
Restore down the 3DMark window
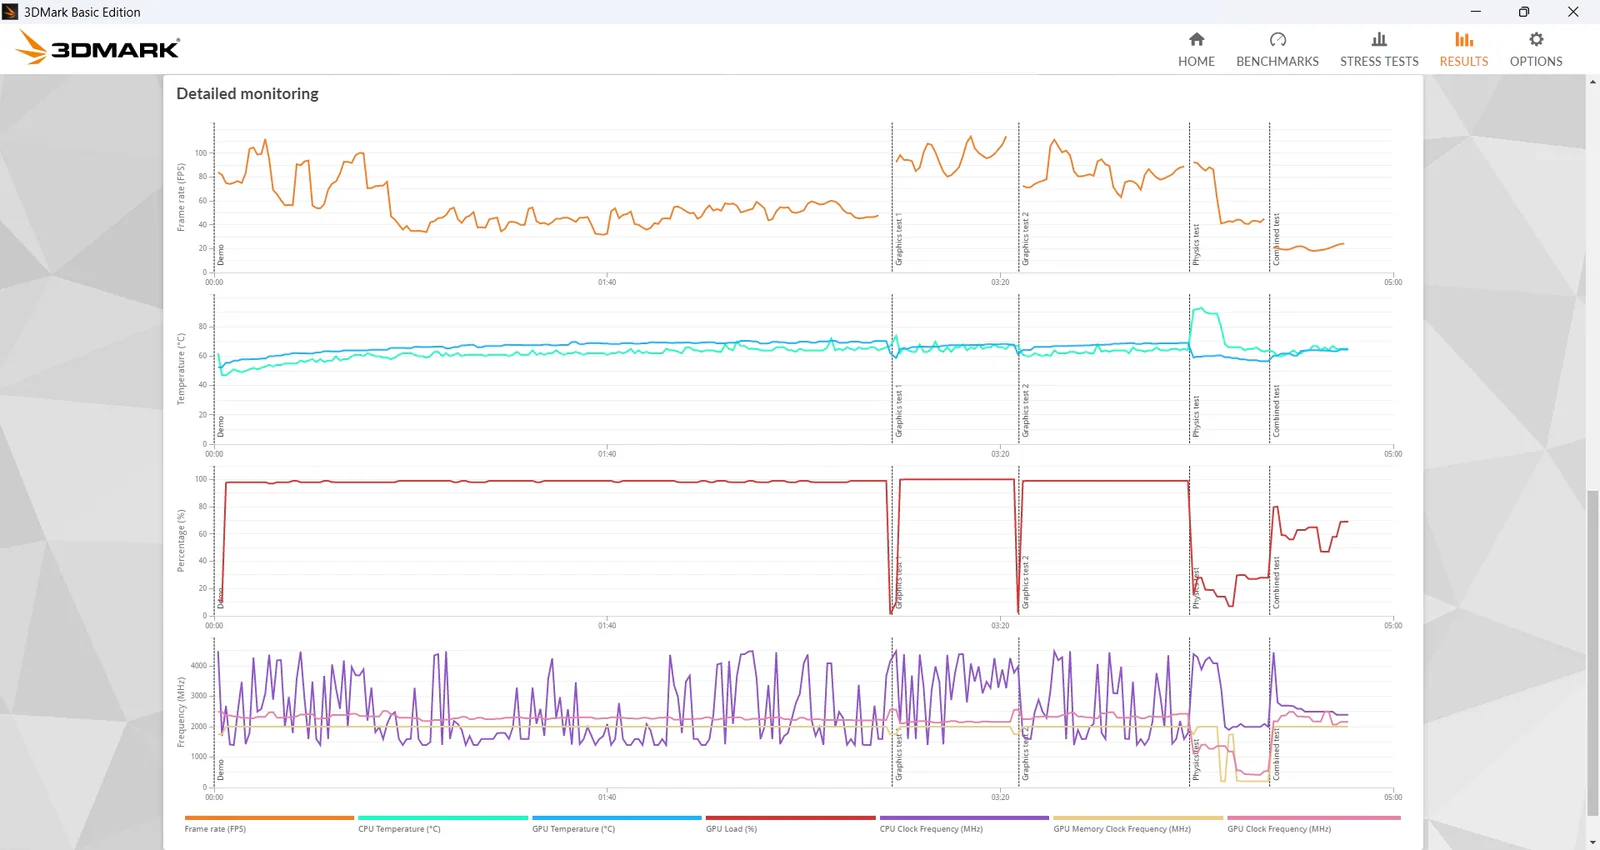[1524, 12]
